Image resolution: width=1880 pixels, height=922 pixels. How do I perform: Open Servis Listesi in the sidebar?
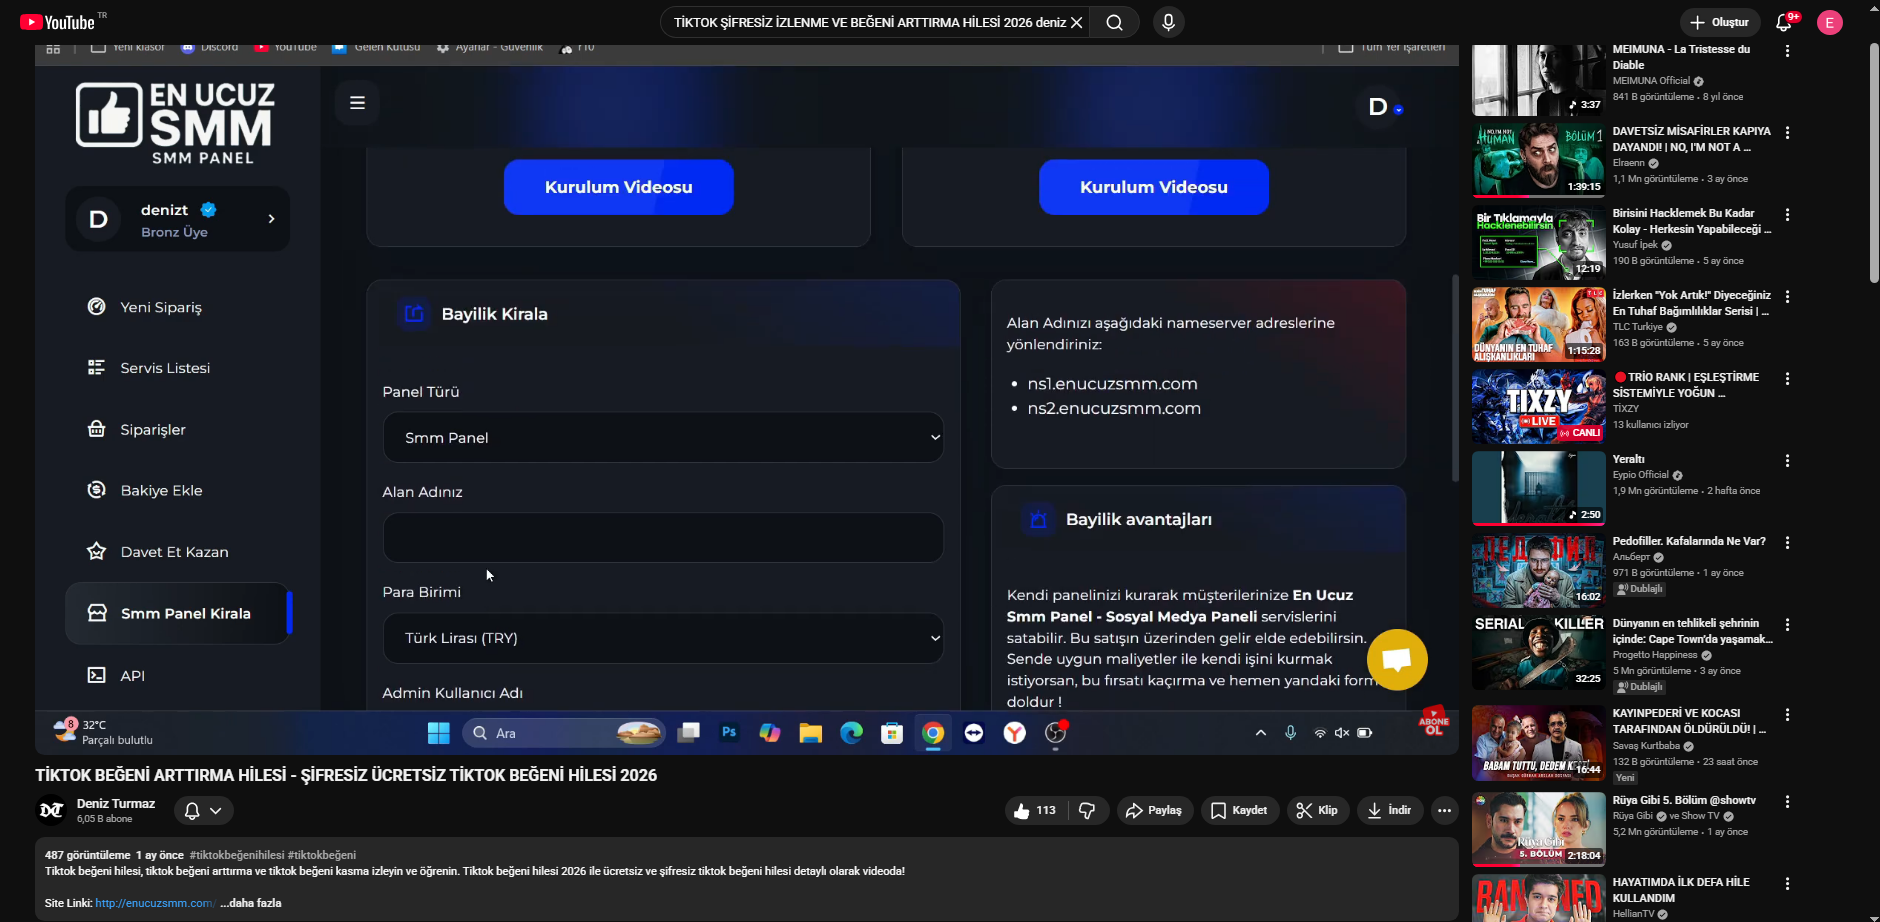tap(165, 368)
